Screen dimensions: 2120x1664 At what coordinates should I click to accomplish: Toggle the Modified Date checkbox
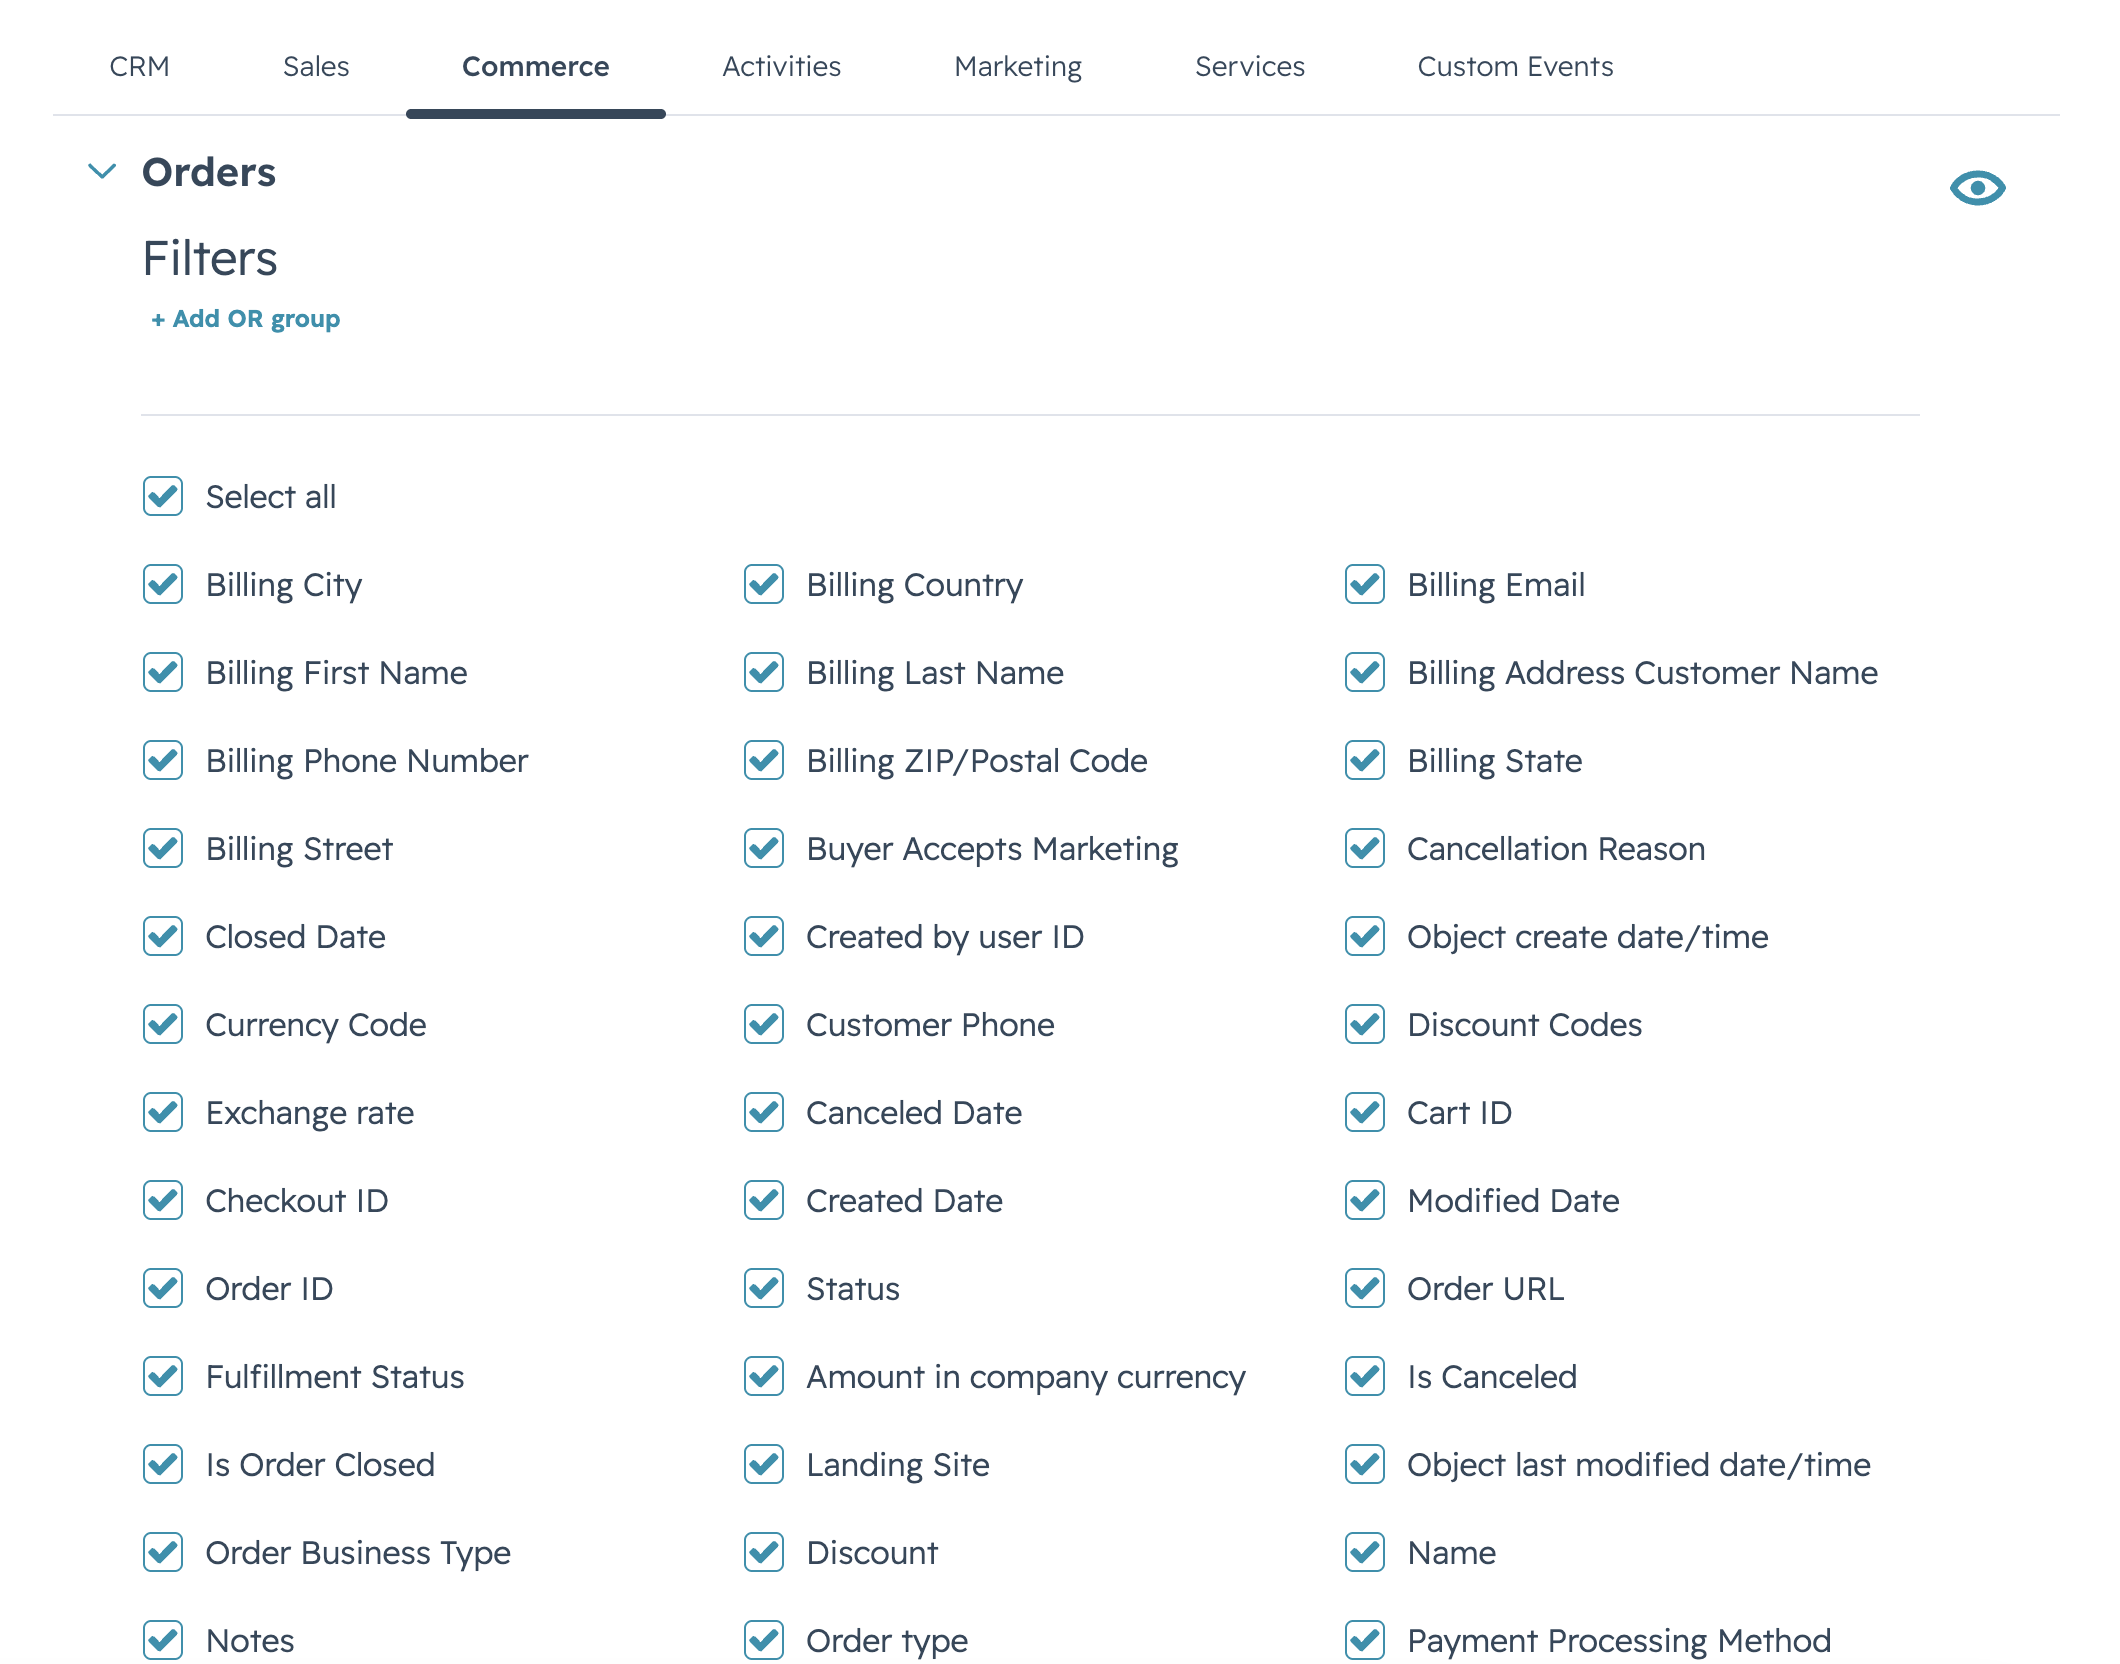pyautogui.click(x=1365, y=1200)
